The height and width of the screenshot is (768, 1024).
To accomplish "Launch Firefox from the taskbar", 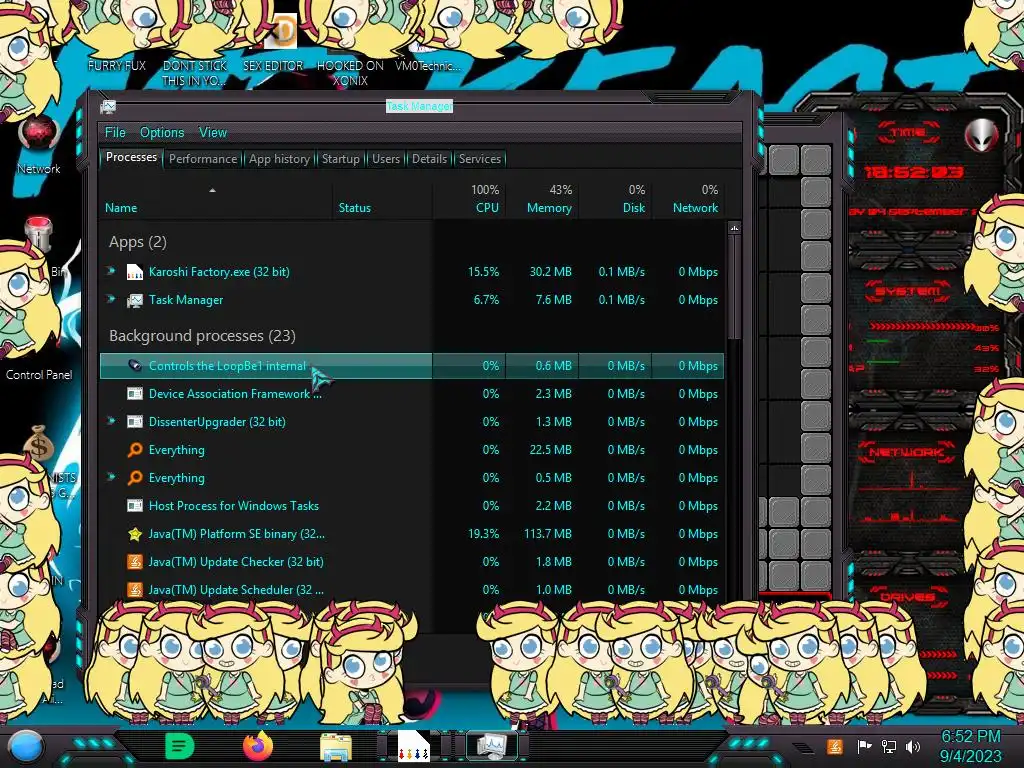I will [258, 746].
